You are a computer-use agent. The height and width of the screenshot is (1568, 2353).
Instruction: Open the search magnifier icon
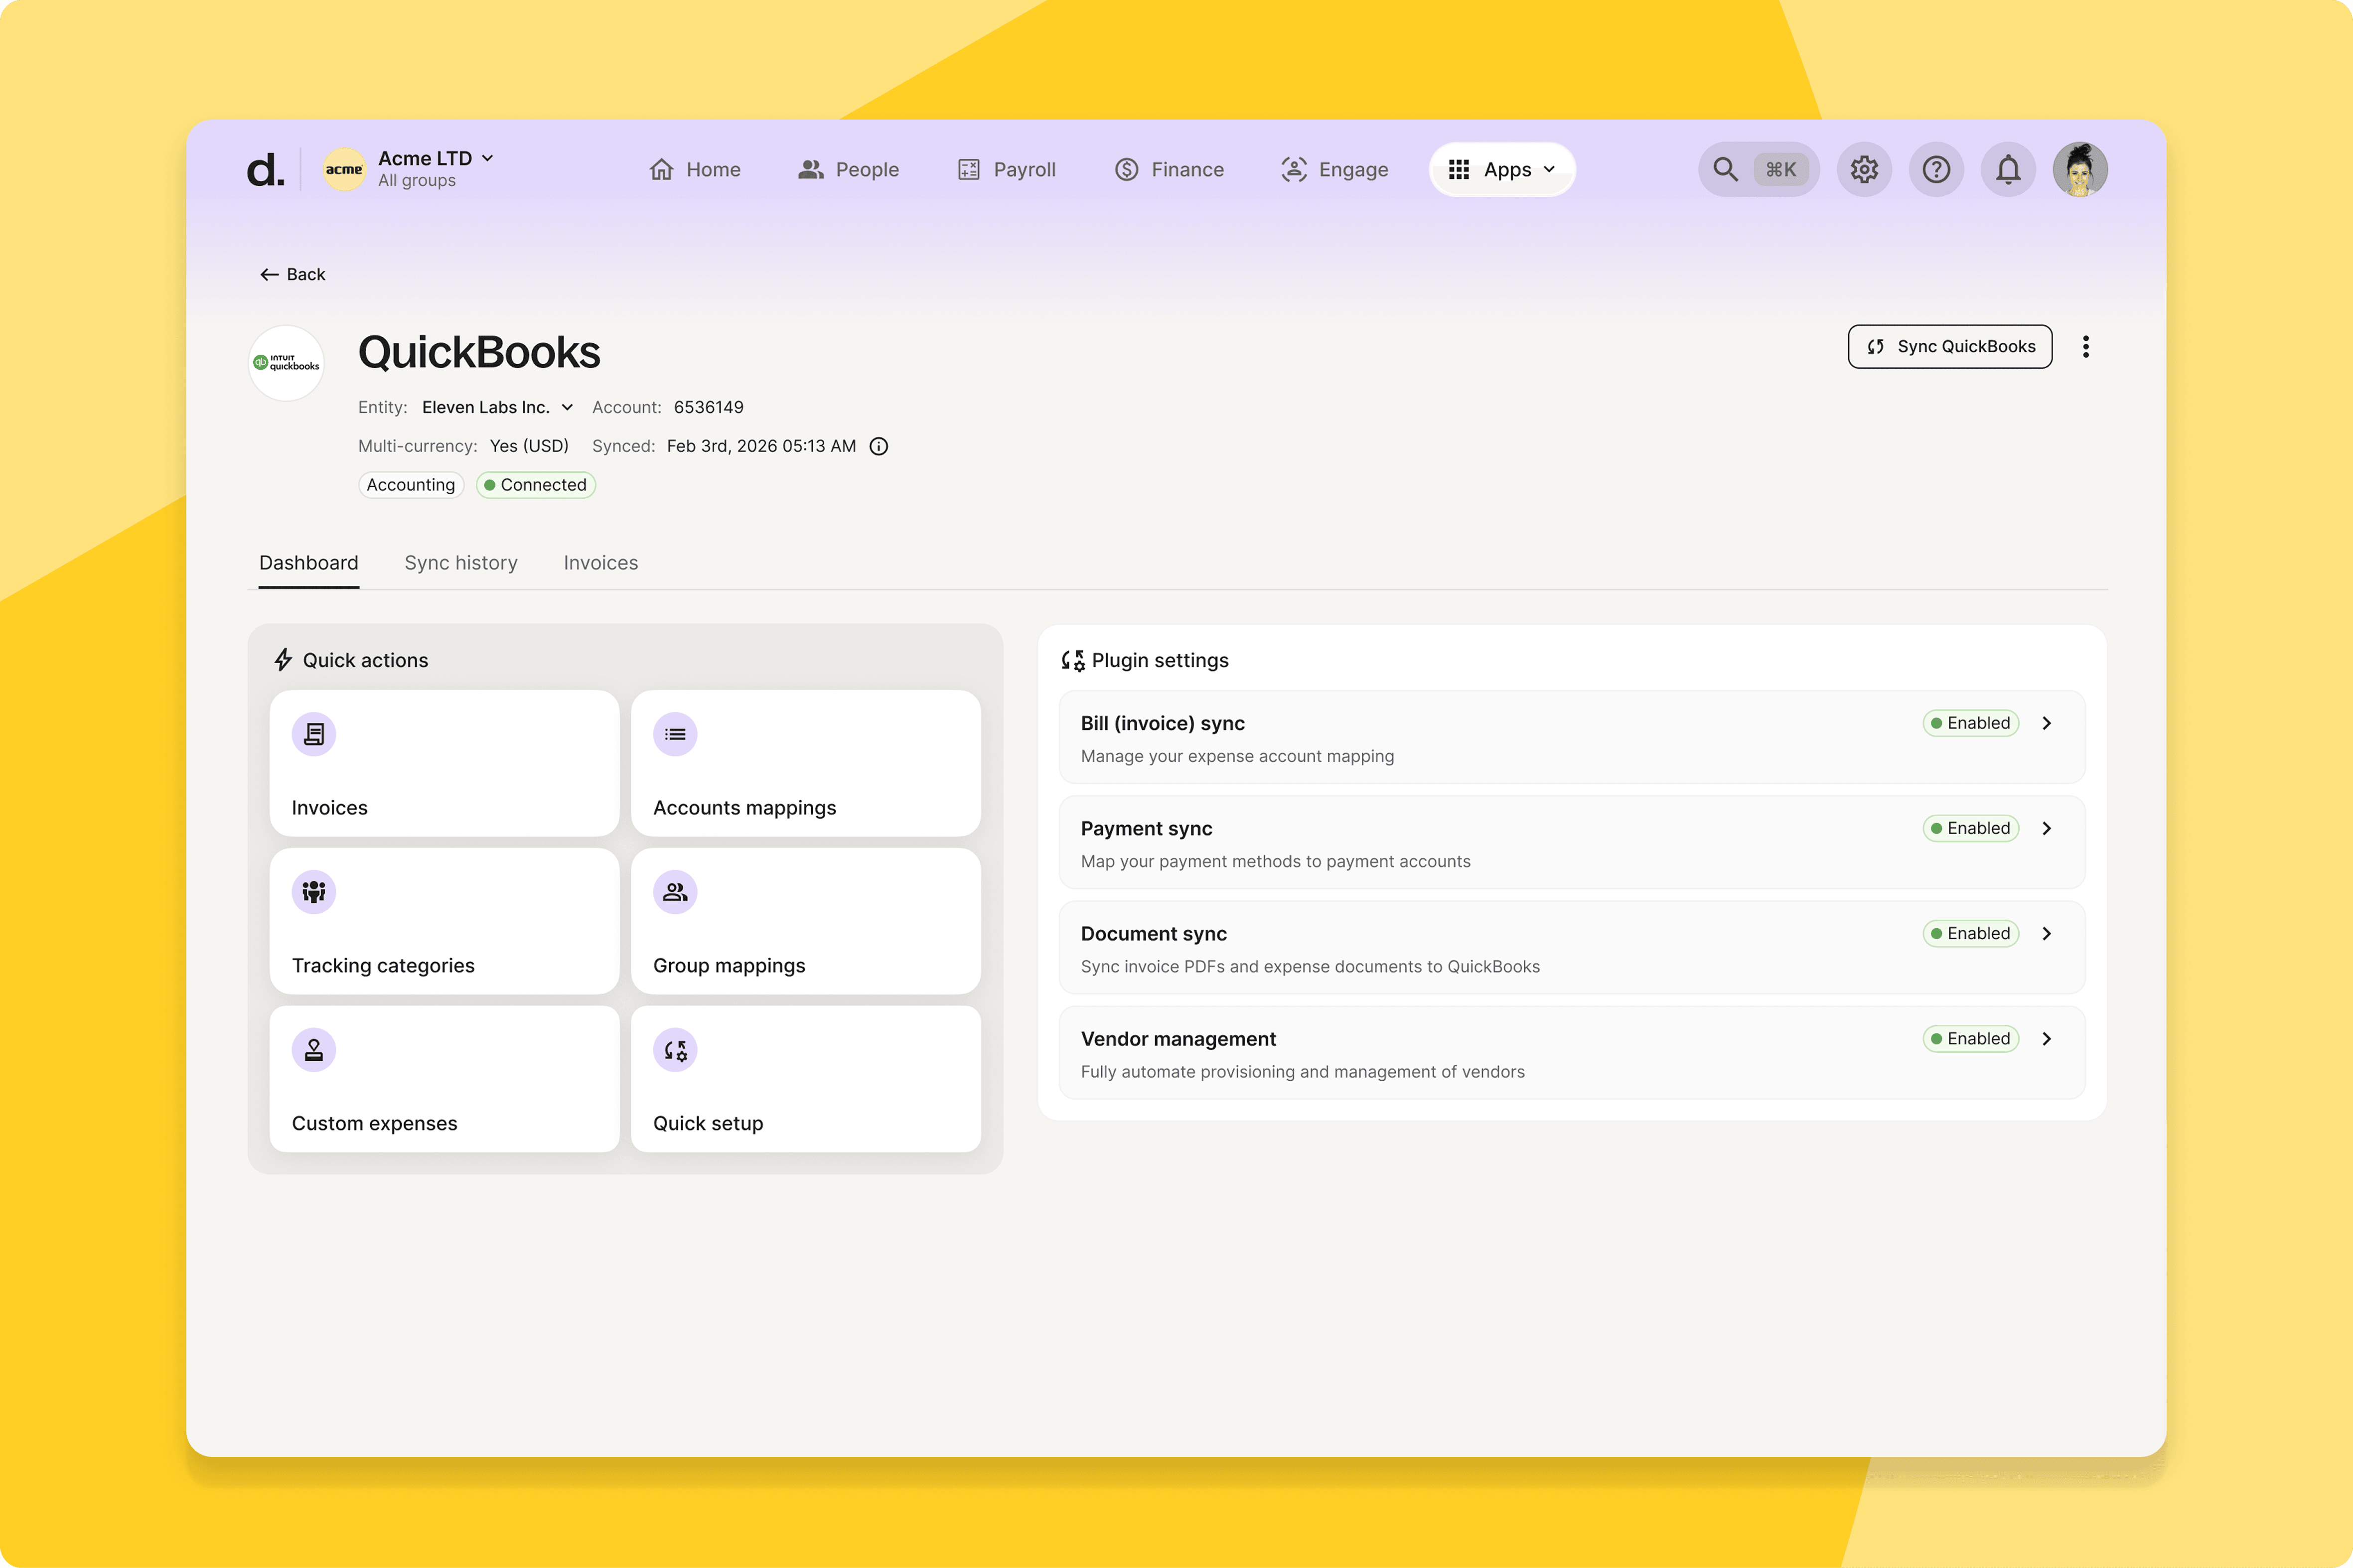tap(1725, 169)
